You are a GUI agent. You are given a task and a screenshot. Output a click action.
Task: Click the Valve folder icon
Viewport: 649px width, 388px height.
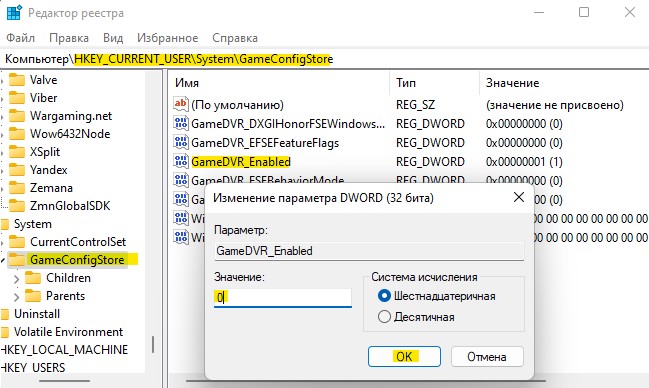tap(17, 80)
